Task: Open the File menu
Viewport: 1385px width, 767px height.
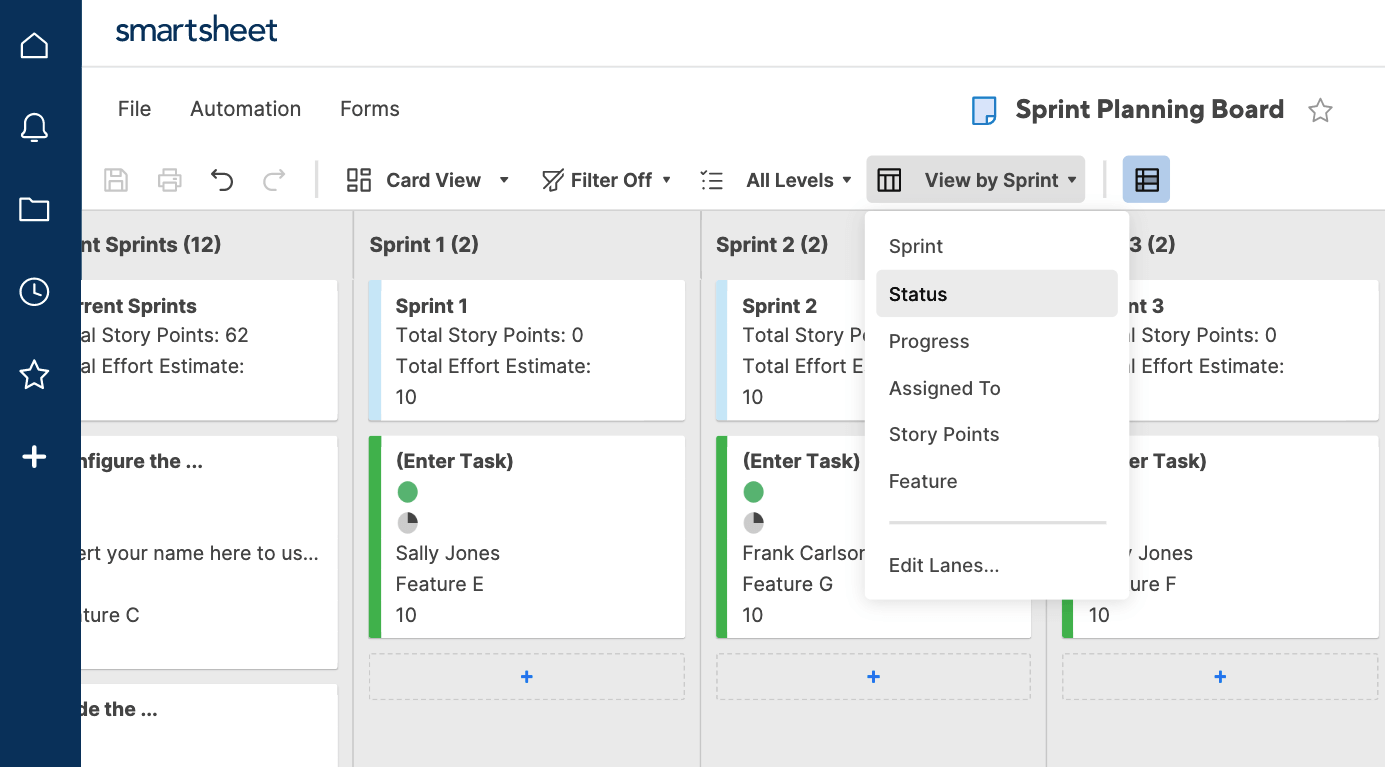Action: [x=134, y=108]
